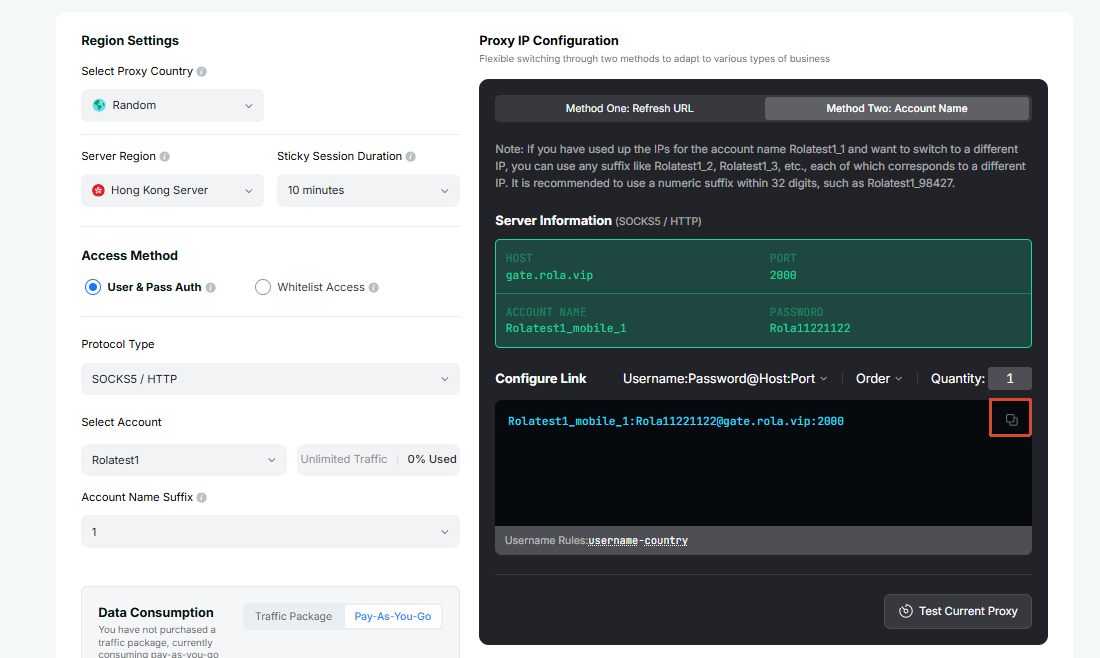This screenshot has width=1100, height=658.
Task: Select User & Pass Auth radio button
Action: coord(93,287)
